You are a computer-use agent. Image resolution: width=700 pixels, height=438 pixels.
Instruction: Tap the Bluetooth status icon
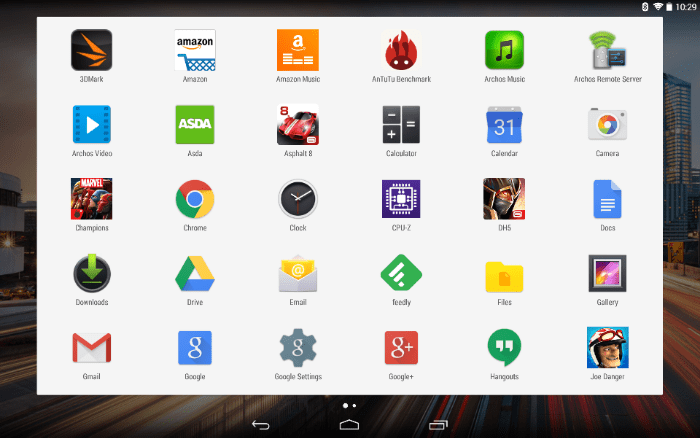(x=645, y=7)
